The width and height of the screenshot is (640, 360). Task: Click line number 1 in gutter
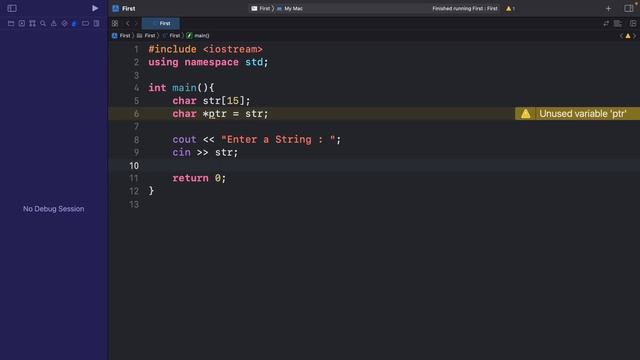136,49
